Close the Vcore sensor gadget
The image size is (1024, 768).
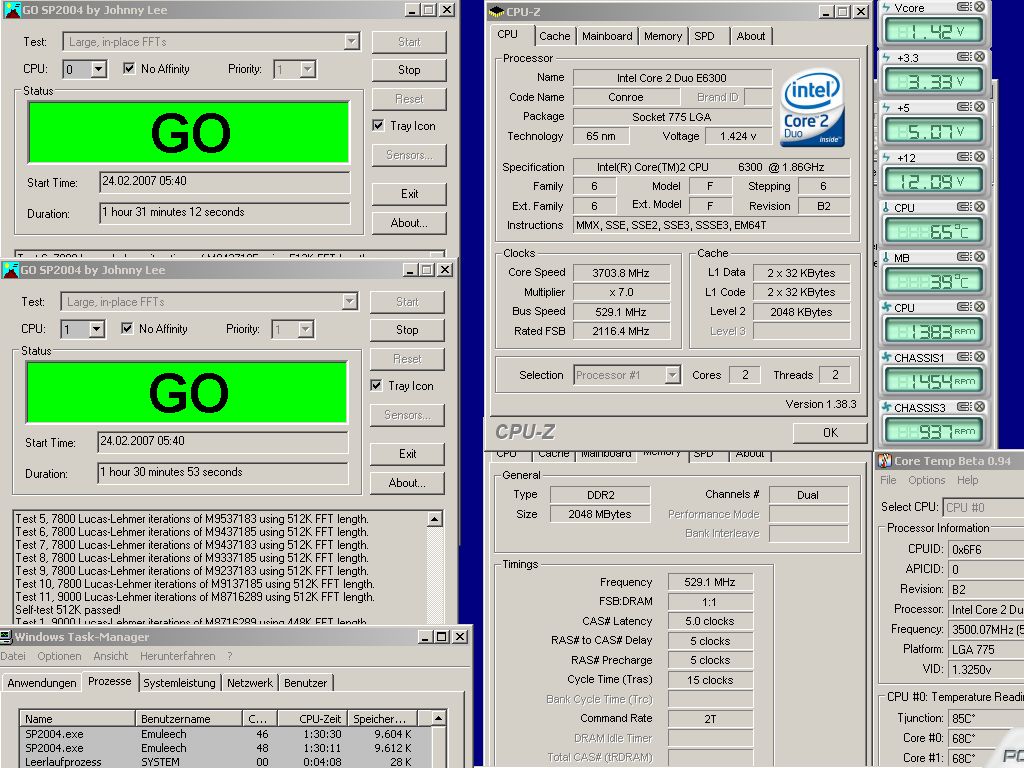pyautogui.click(x=979, y=7)
